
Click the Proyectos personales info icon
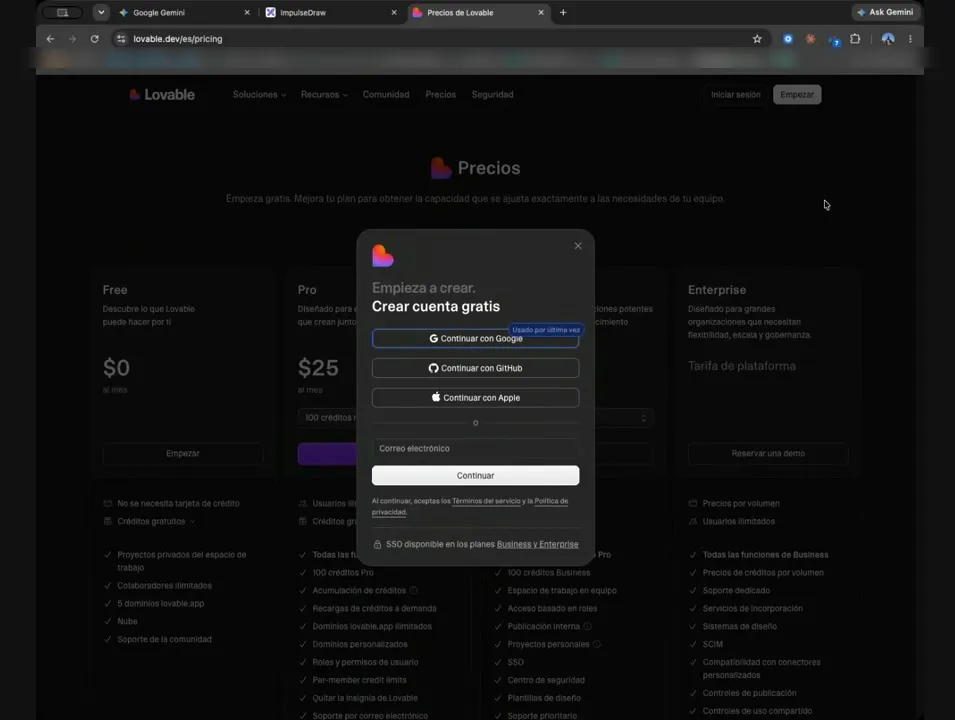point(597,644)
